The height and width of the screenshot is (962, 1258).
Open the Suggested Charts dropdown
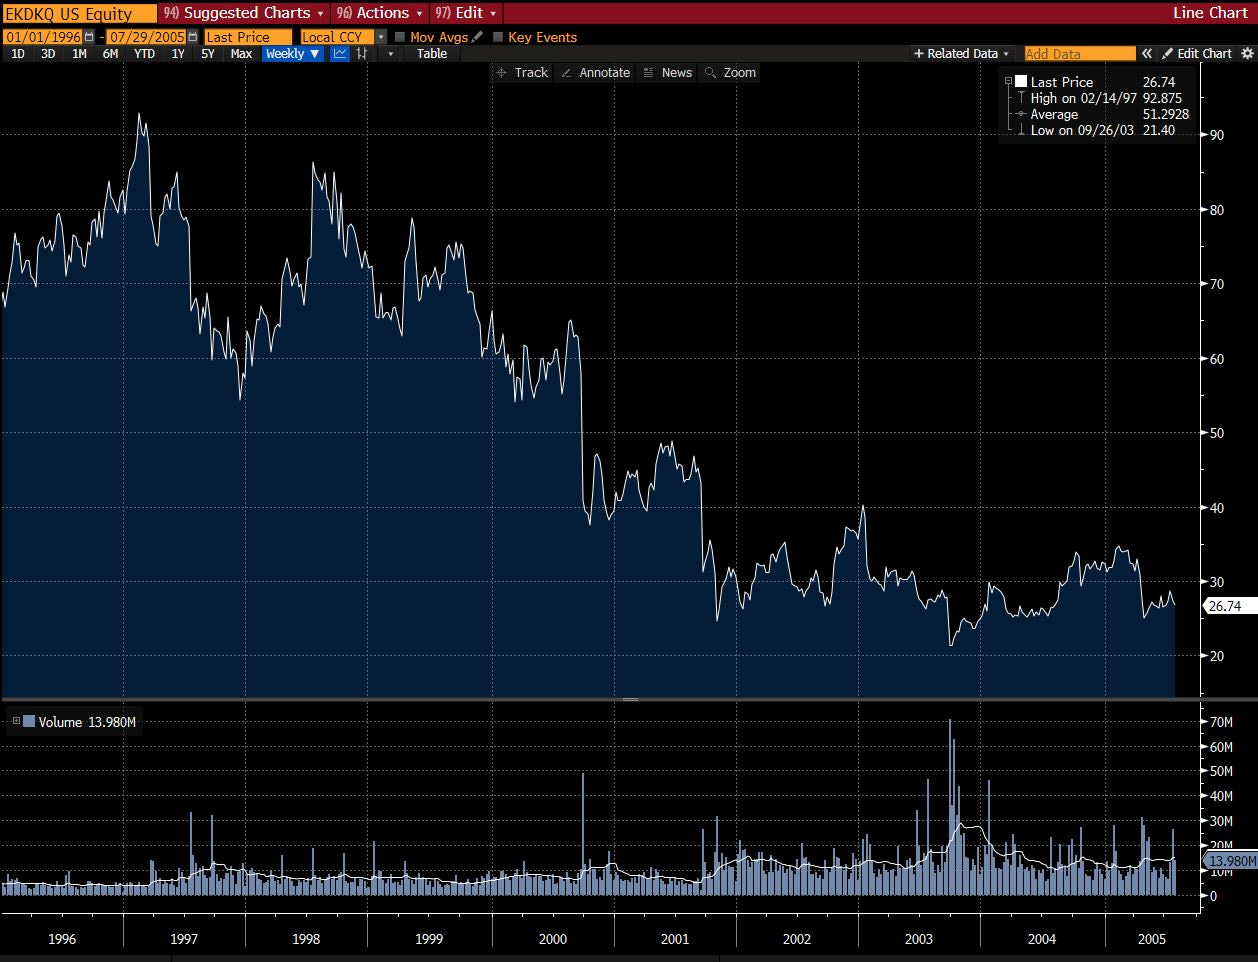point(244,13)
